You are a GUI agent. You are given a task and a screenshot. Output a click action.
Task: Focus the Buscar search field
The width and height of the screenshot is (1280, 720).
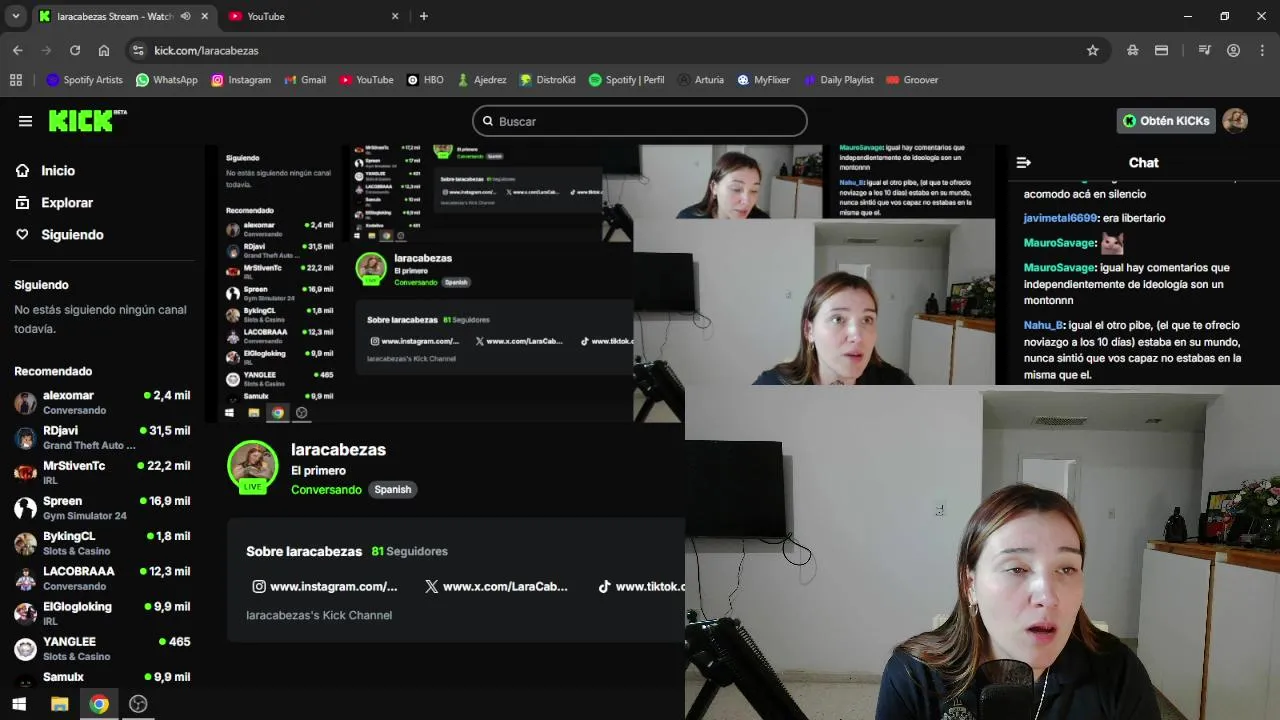[x=640, y=121]
